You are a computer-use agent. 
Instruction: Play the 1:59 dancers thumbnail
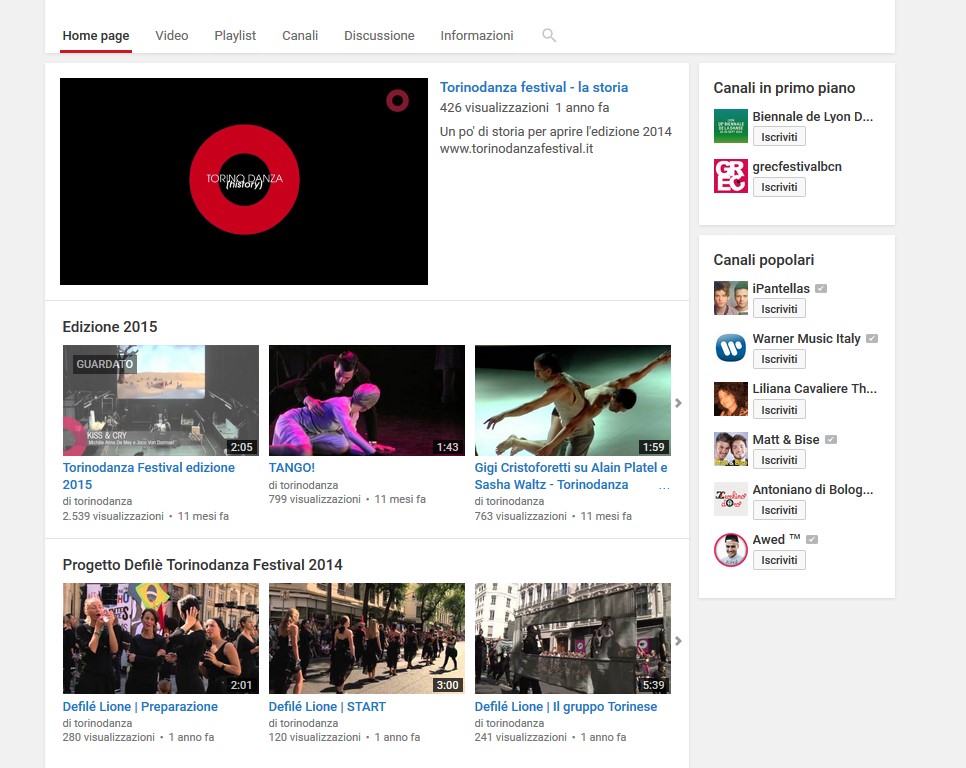tap(573, 400)
